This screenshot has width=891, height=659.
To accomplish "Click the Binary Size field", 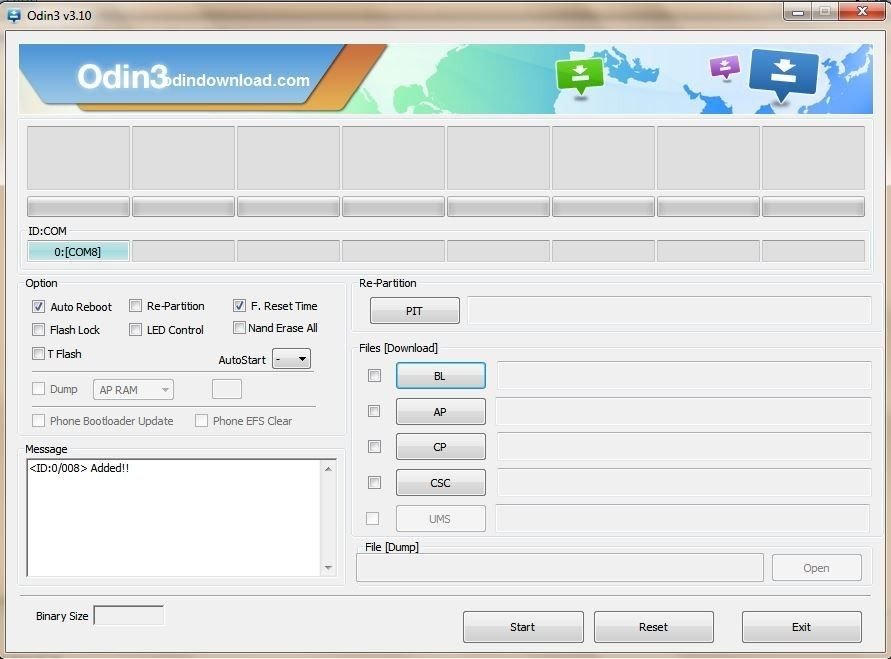I will coord(129,615).
